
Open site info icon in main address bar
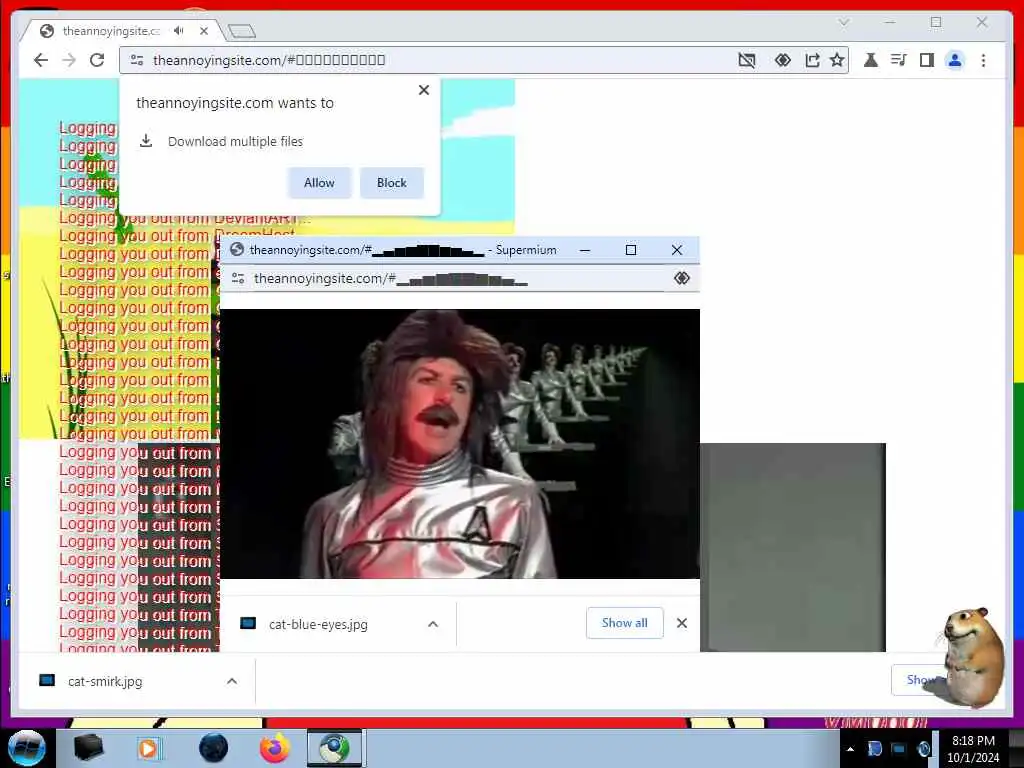coord(137,60)
